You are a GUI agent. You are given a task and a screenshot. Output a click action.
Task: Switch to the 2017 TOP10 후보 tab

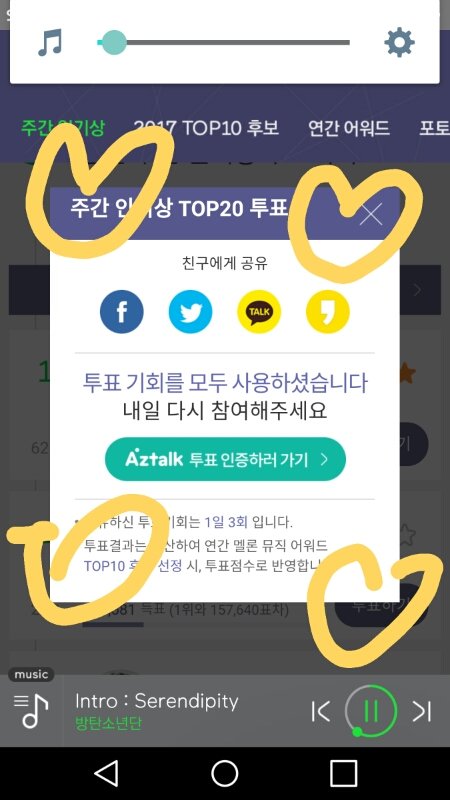coord(206,128)
